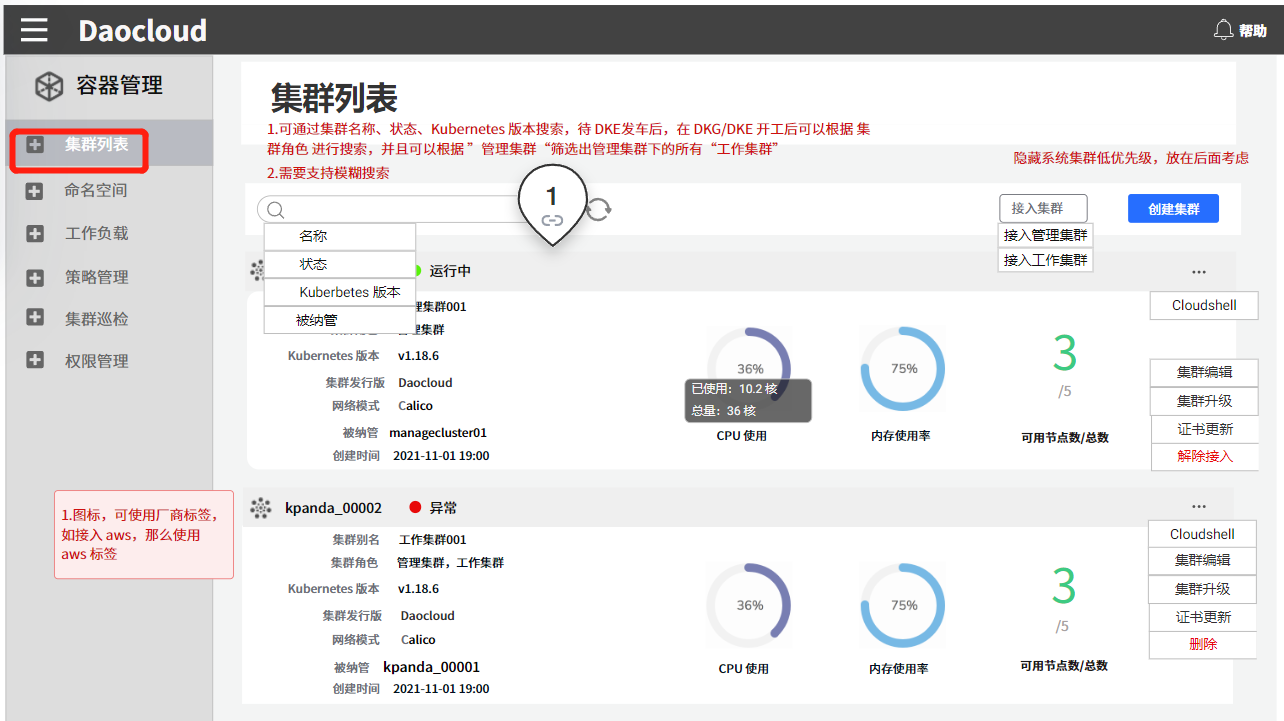Click 运行中 status label
The image size is (1284, 721).
click(x=450, y=271)
